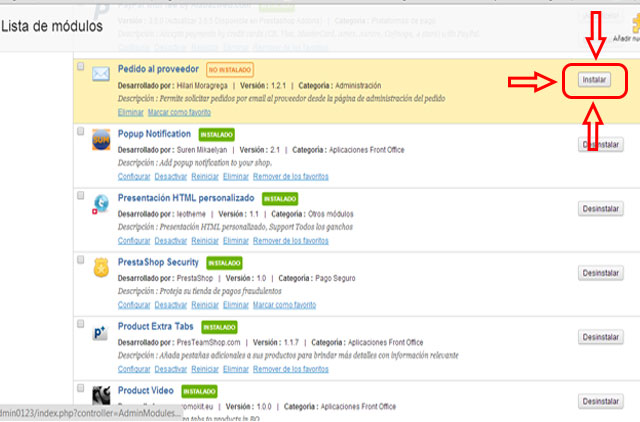640x422 pixels.
Task: Click the Presentación HTML personalizado title
Action: 186,198
